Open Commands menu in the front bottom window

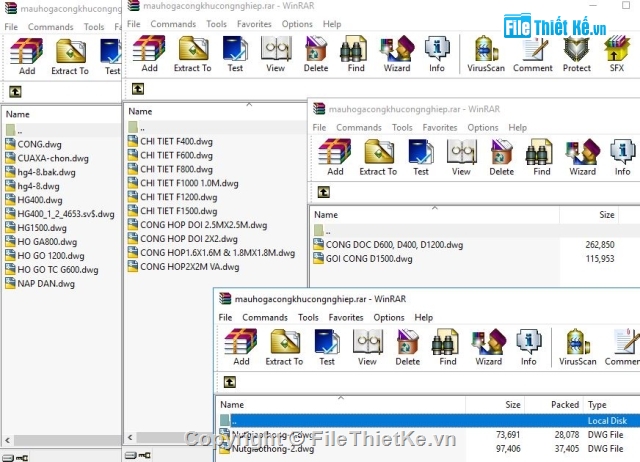265,317
